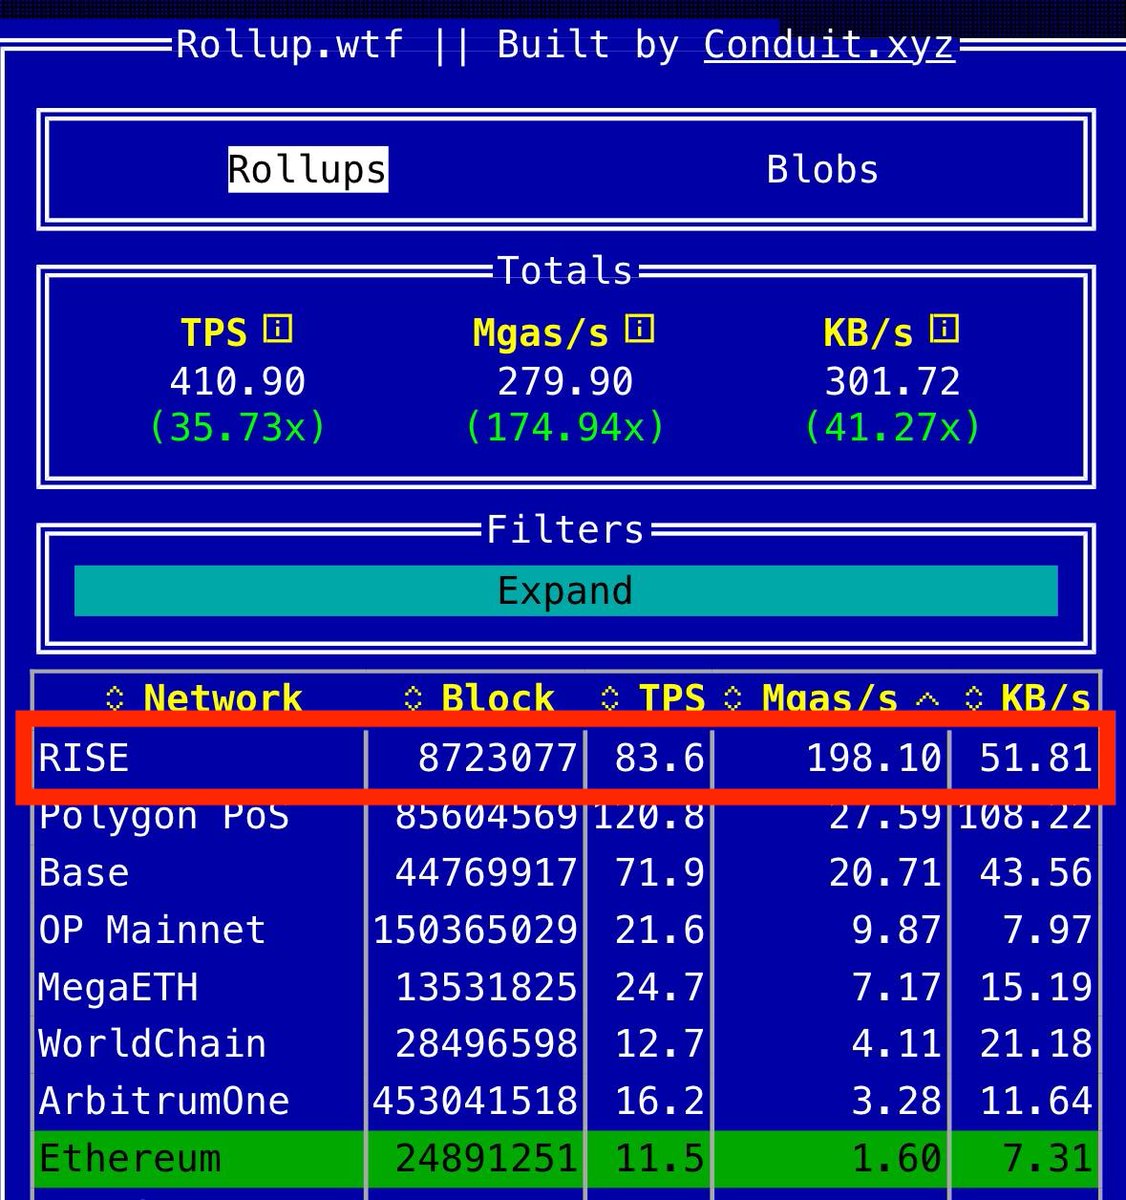Select the Polygon PoS network row
The width and height of the screenshot is (1126, 1200).
tap(566, 816)
